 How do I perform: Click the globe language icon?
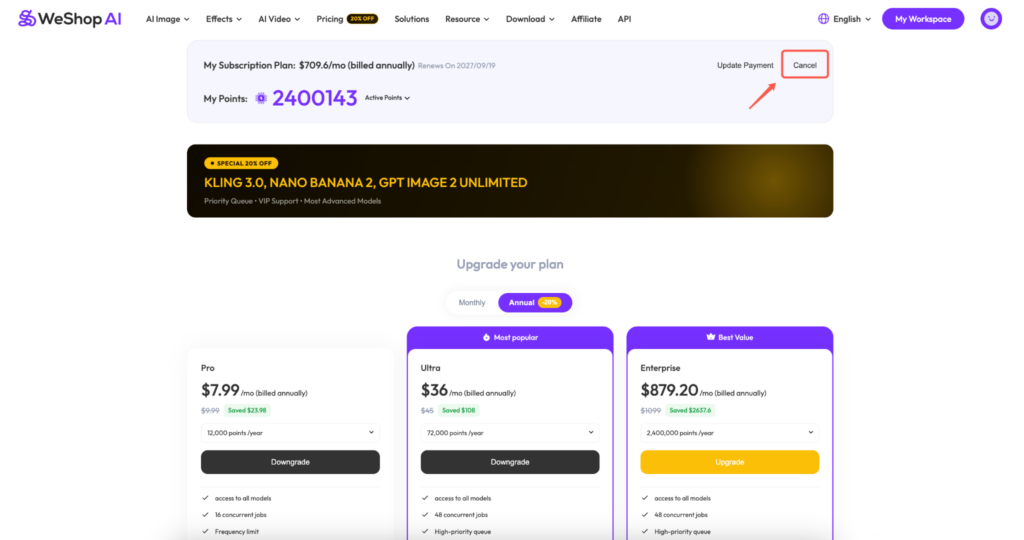[824, 19]
